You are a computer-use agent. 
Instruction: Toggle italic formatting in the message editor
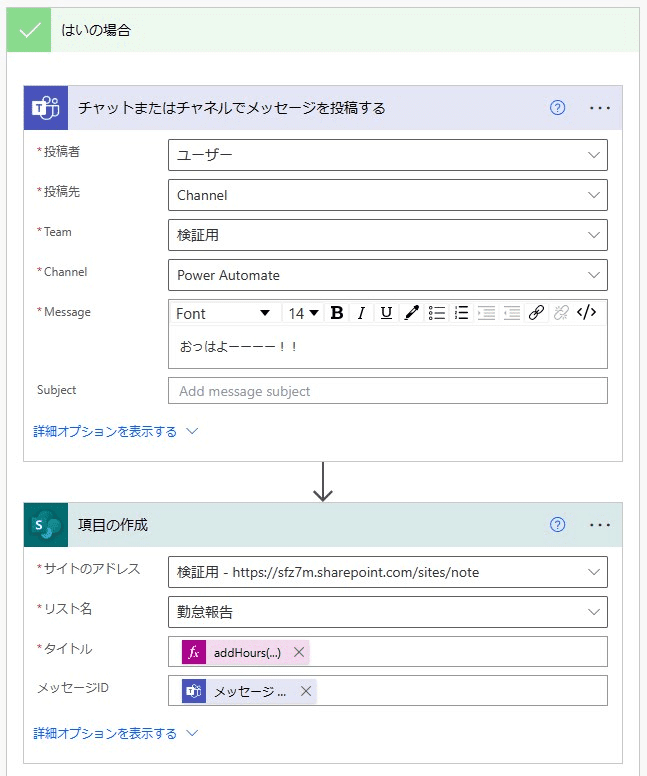click(x=361, y=313)
